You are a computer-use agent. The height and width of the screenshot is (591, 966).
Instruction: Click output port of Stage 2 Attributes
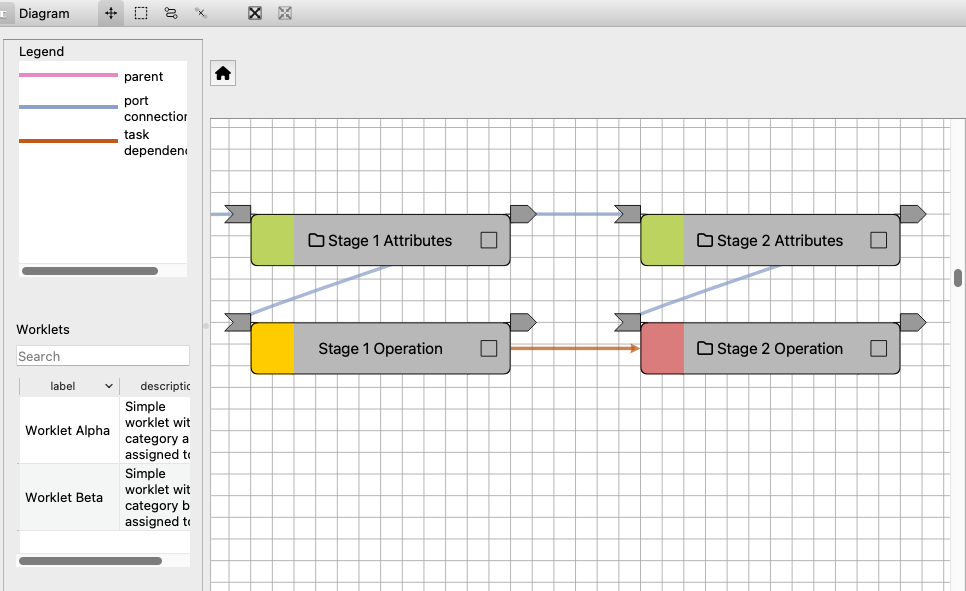click(x=913, y=214)
